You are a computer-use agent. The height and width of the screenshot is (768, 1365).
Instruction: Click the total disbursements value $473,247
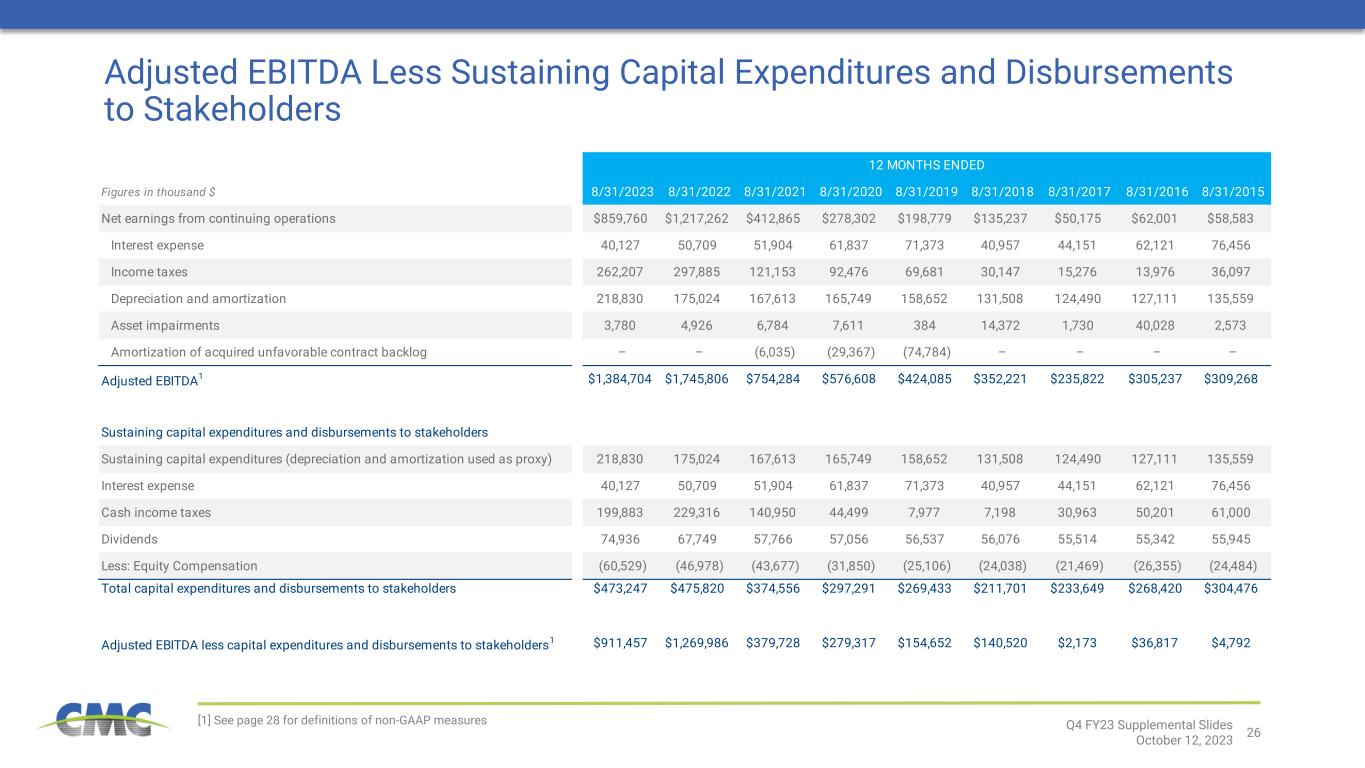[618, 589]
